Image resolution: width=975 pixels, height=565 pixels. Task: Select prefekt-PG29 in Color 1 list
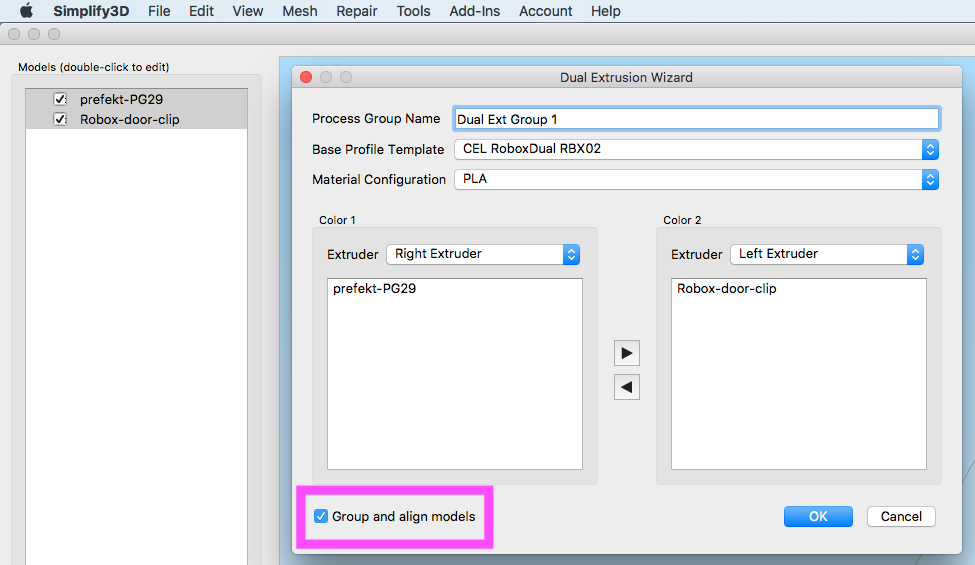pos(374,288)
